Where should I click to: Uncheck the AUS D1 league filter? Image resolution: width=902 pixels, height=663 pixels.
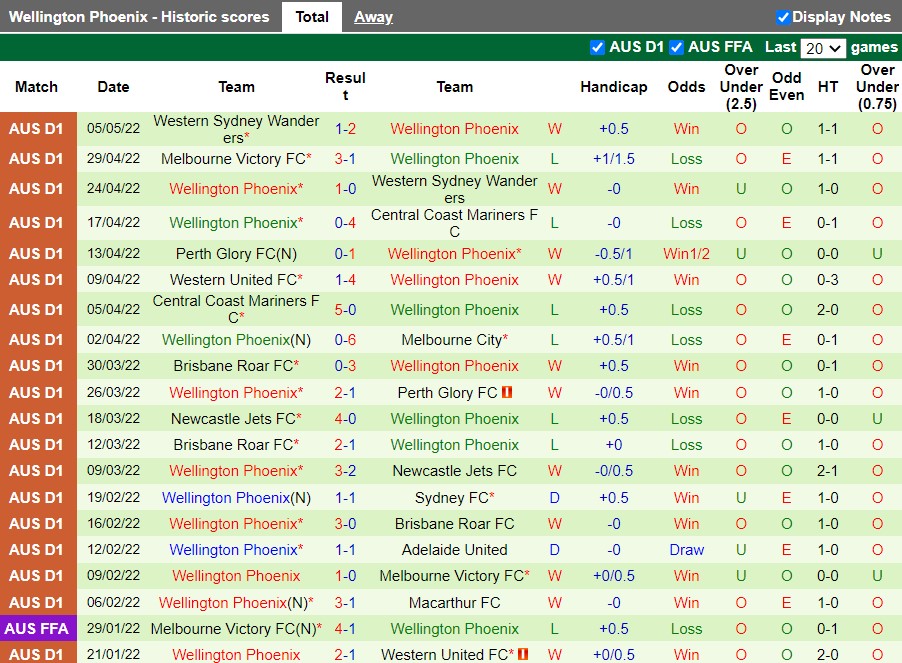597,47
